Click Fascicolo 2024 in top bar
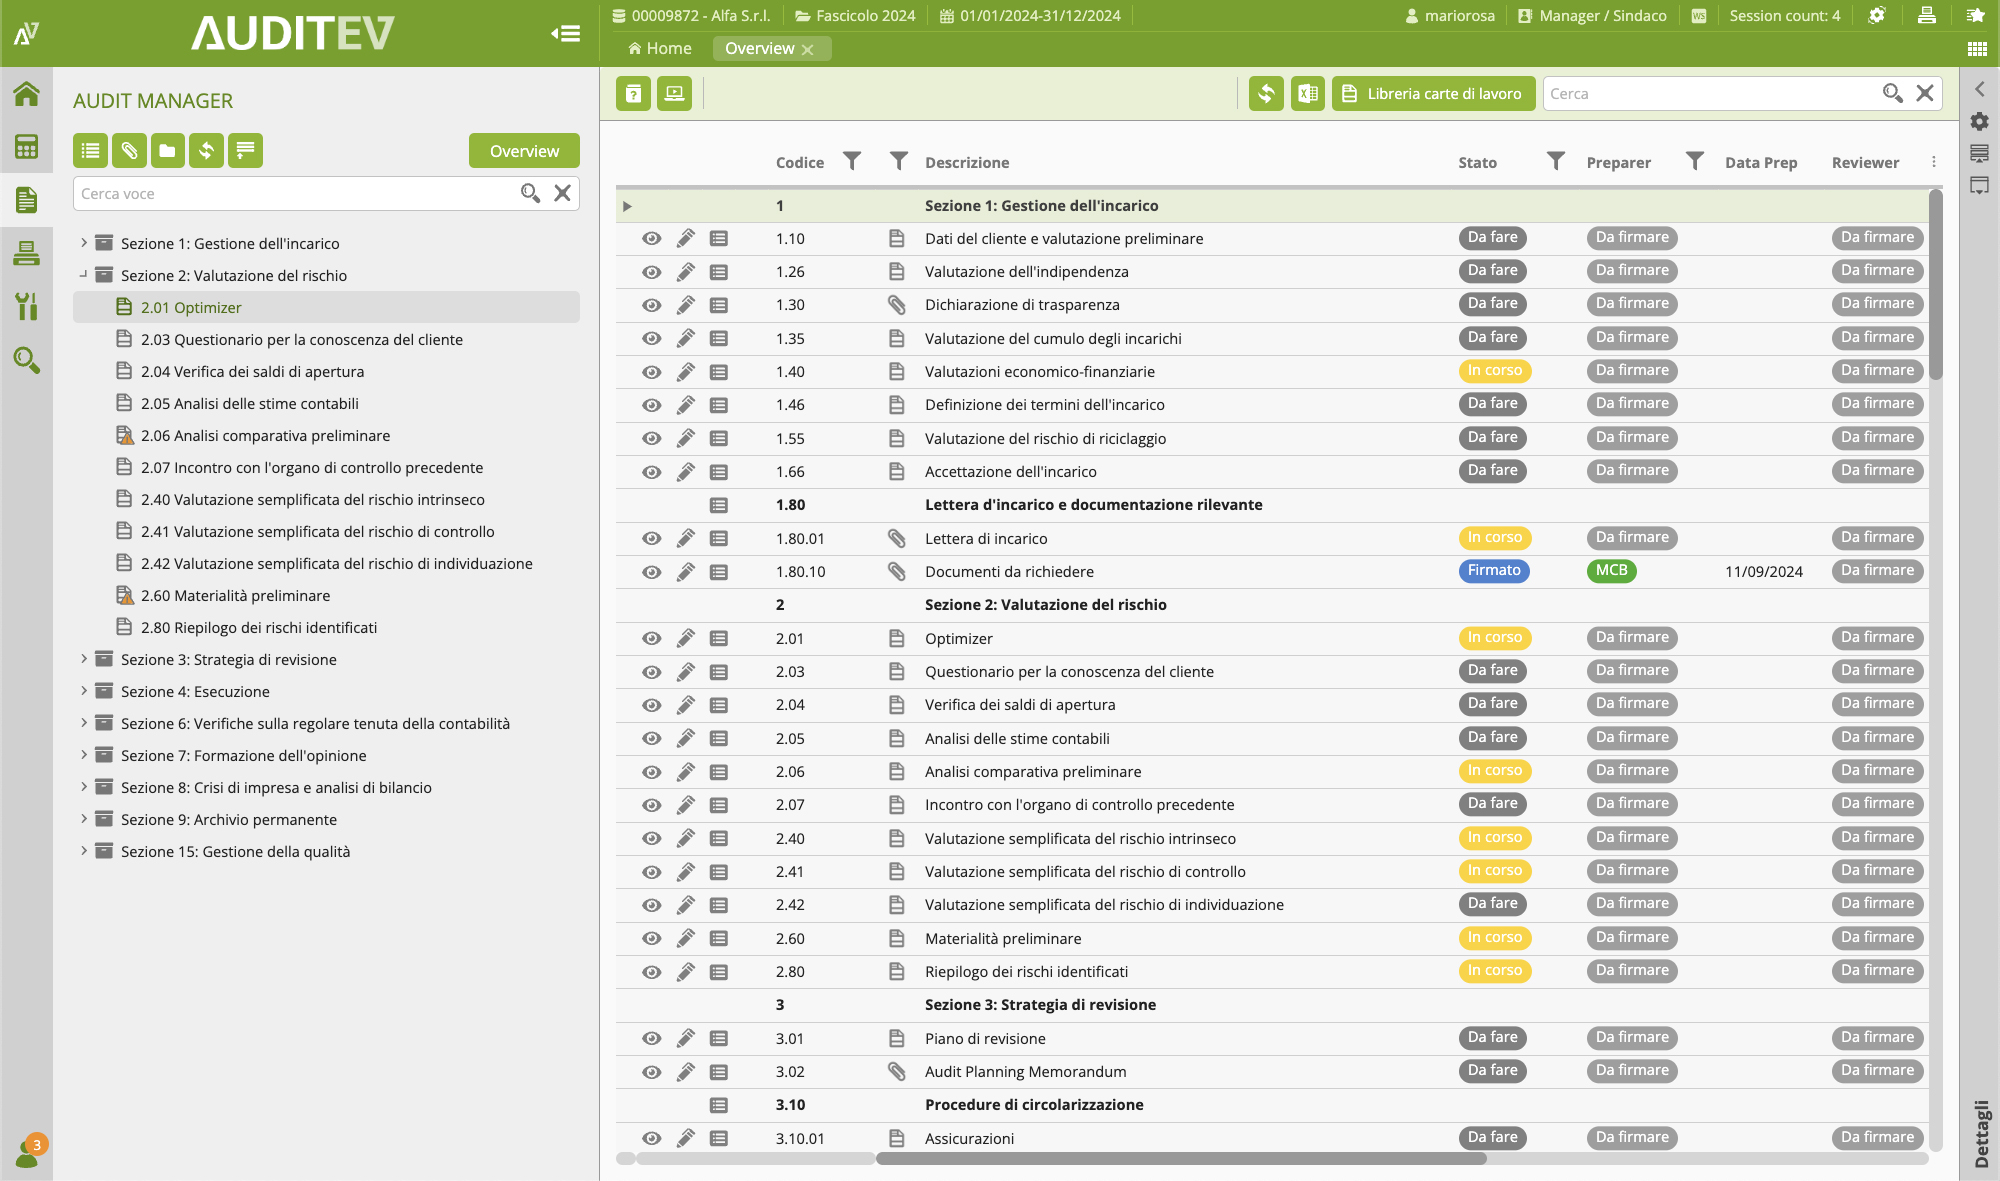Screen dimensions: 2000x1181 [855, 15]
